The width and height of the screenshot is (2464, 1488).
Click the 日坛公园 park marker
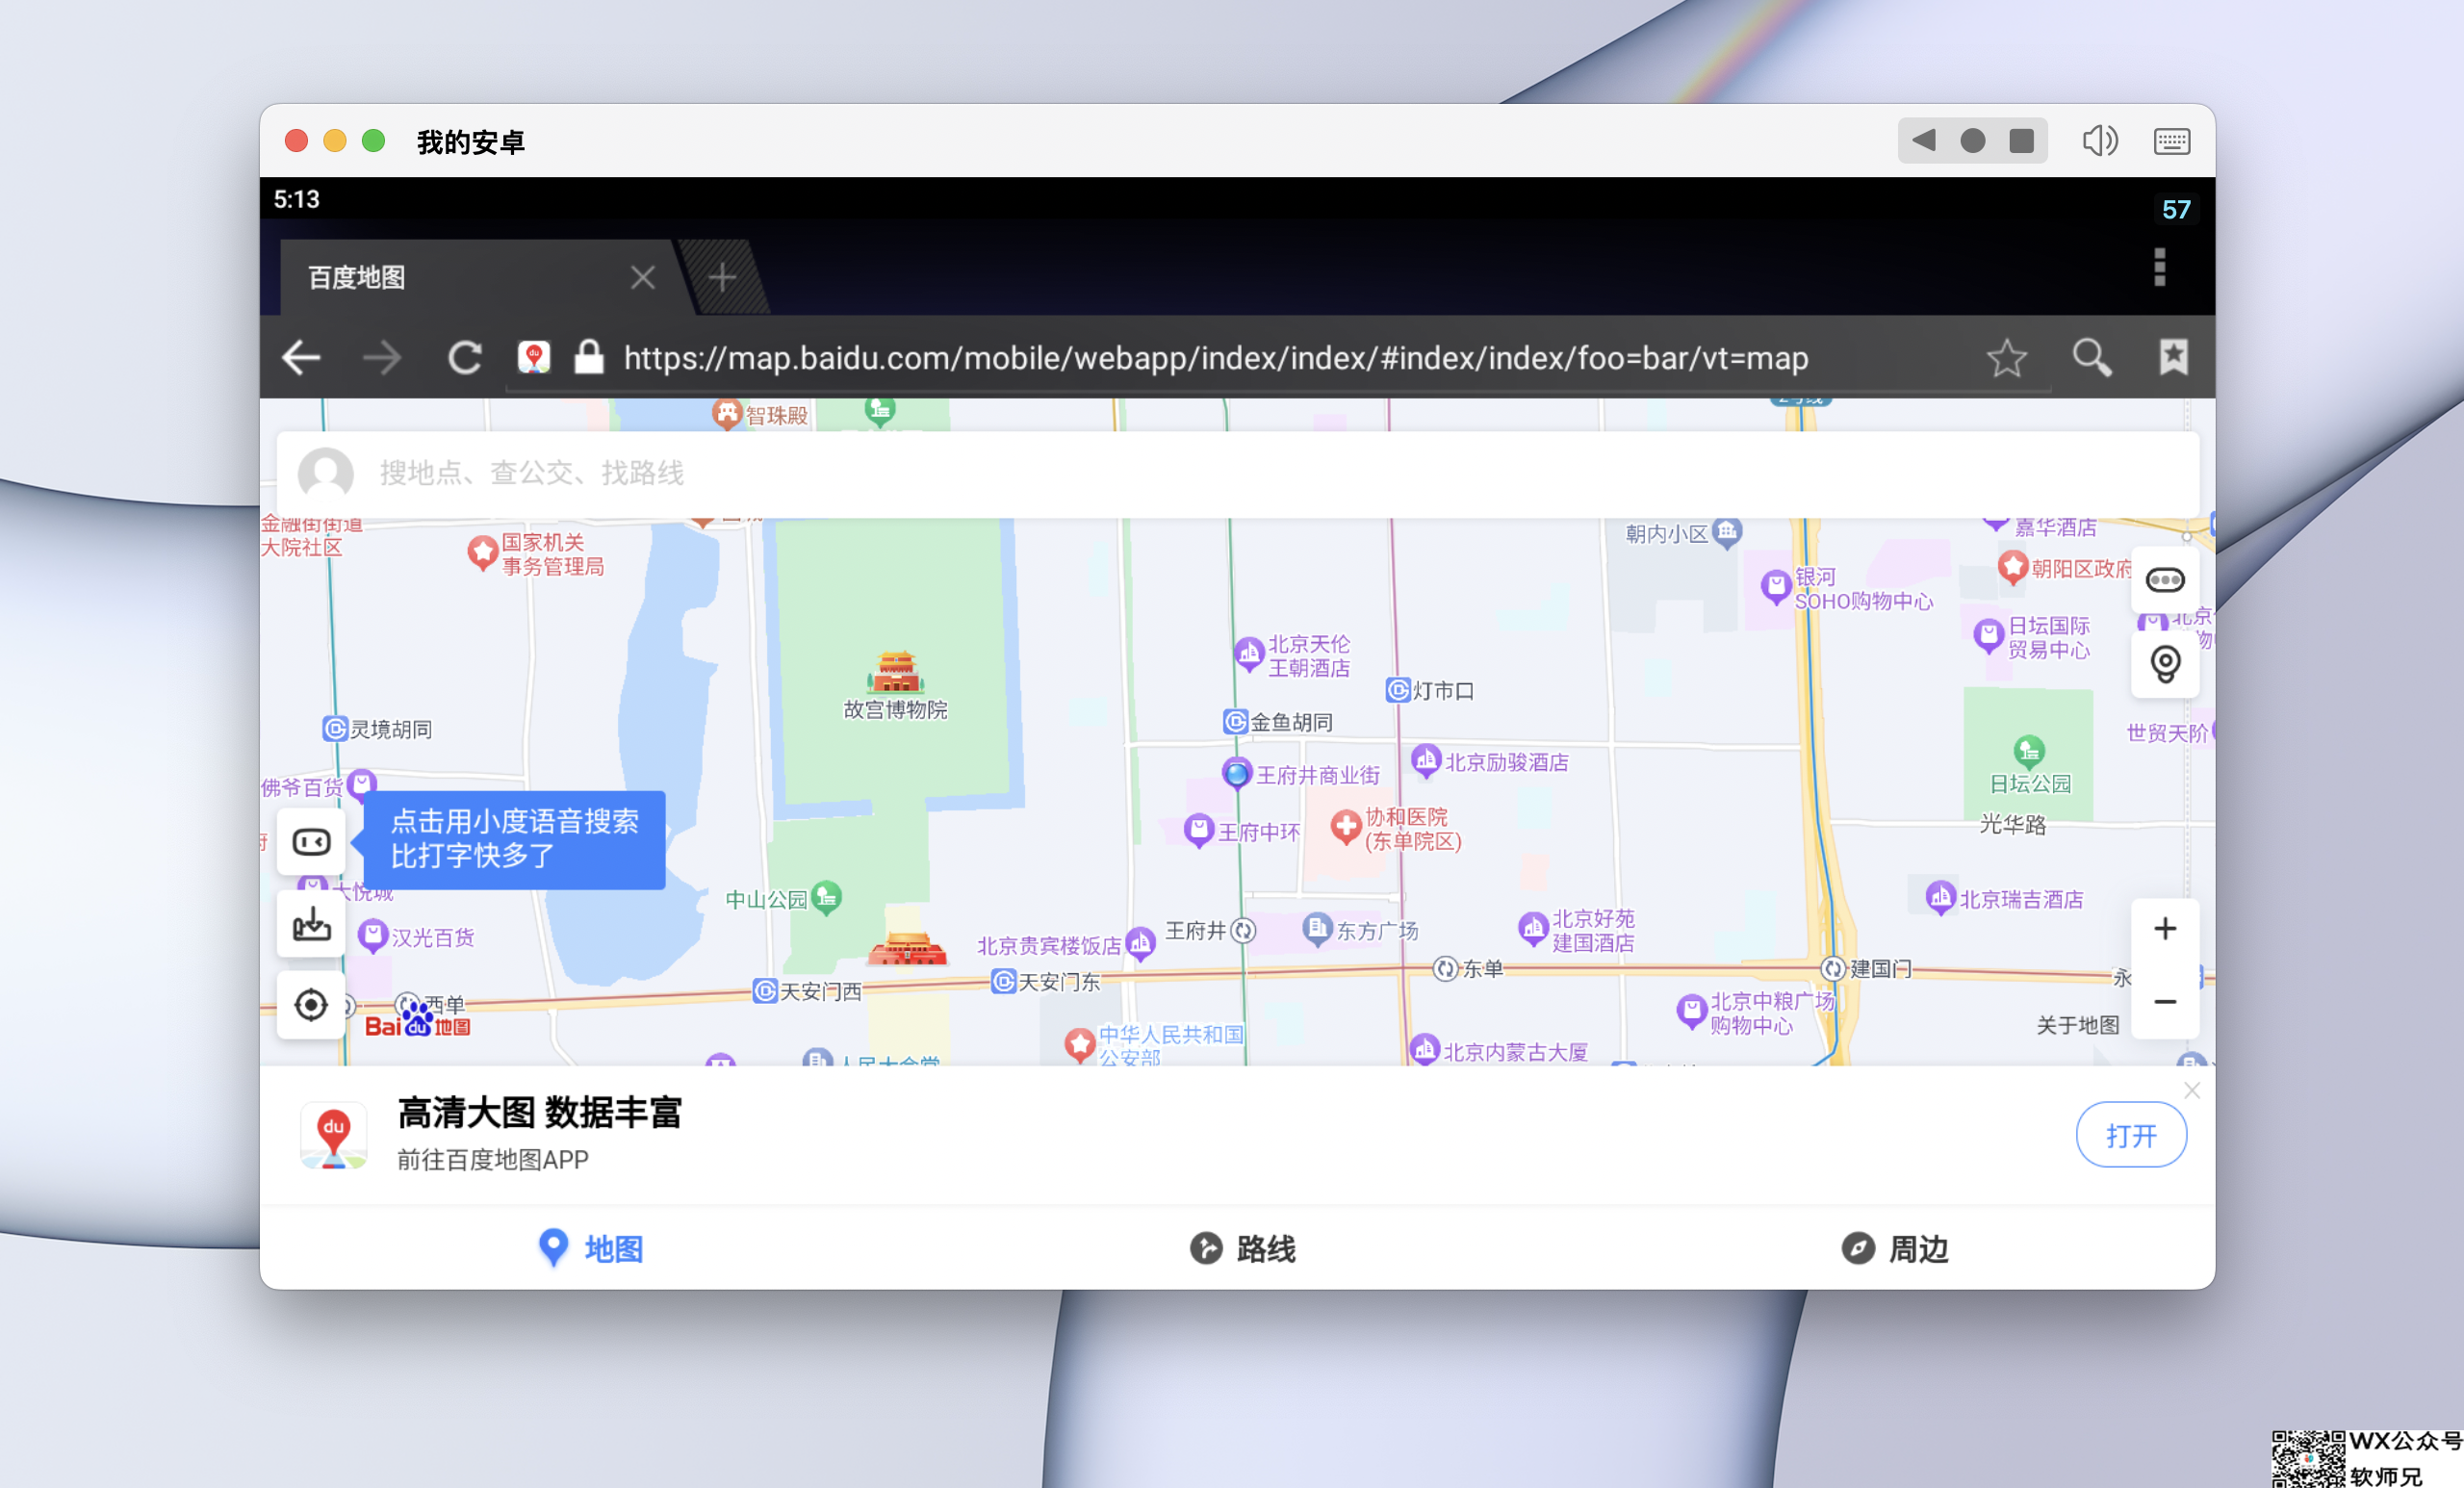click(2028, 752)
